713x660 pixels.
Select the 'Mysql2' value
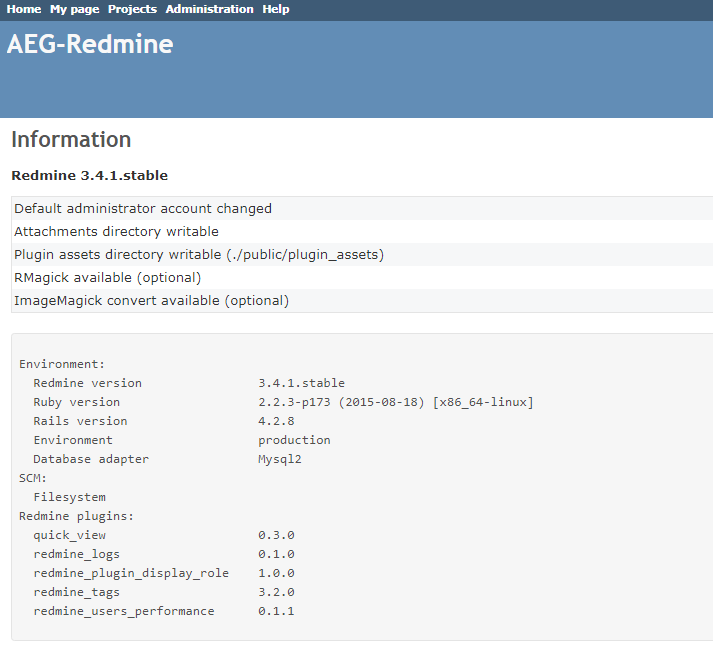(x=280, y=459)
